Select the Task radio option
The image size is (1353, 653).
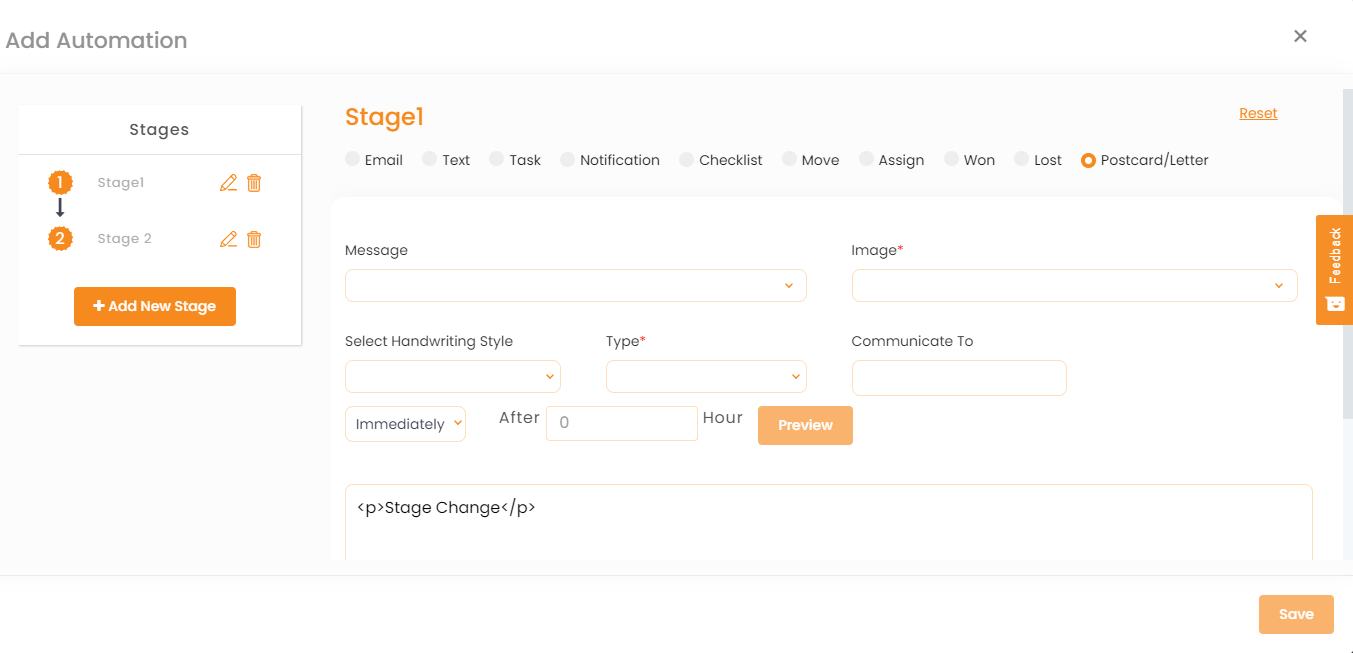pyautogui.click(x=496, y=159)
